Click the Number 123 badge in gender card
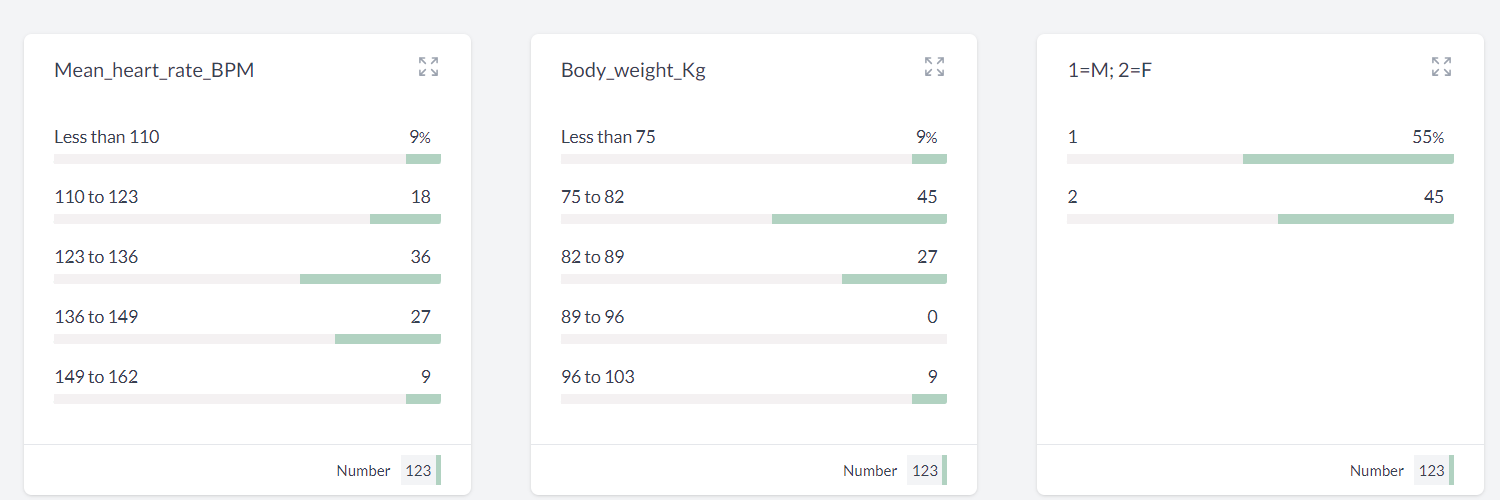 click(x=1434, y=470)
